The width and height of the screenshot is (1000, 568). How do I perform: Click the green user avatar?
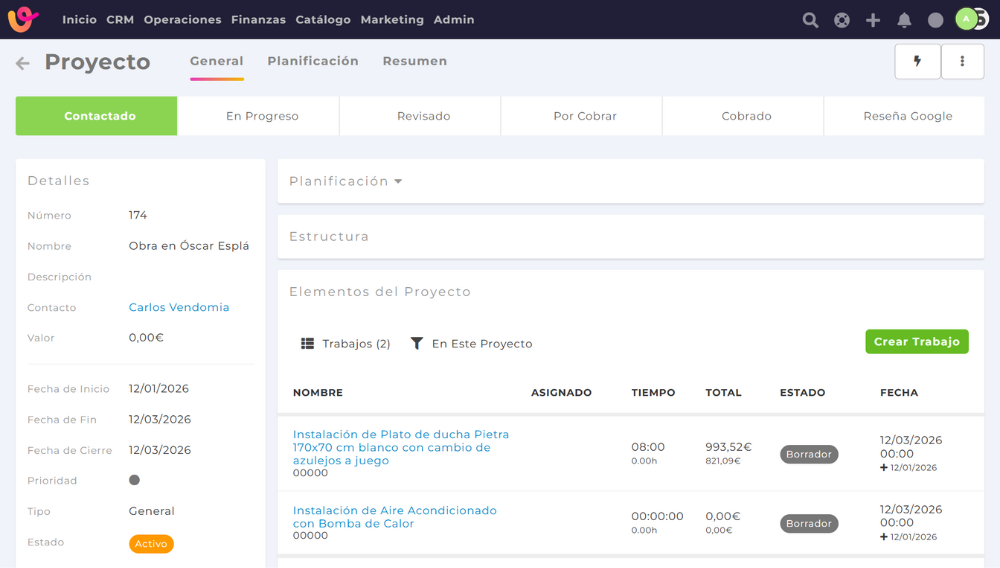tap(966, 19)
